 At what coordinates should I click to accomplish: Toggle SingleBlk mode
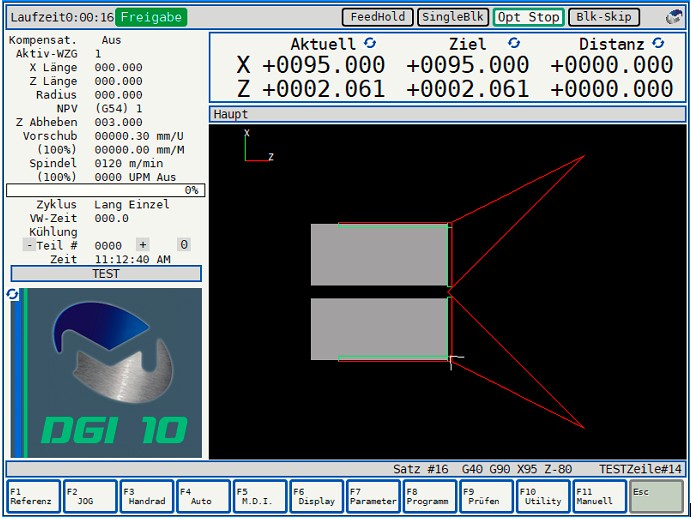point(453,17)
